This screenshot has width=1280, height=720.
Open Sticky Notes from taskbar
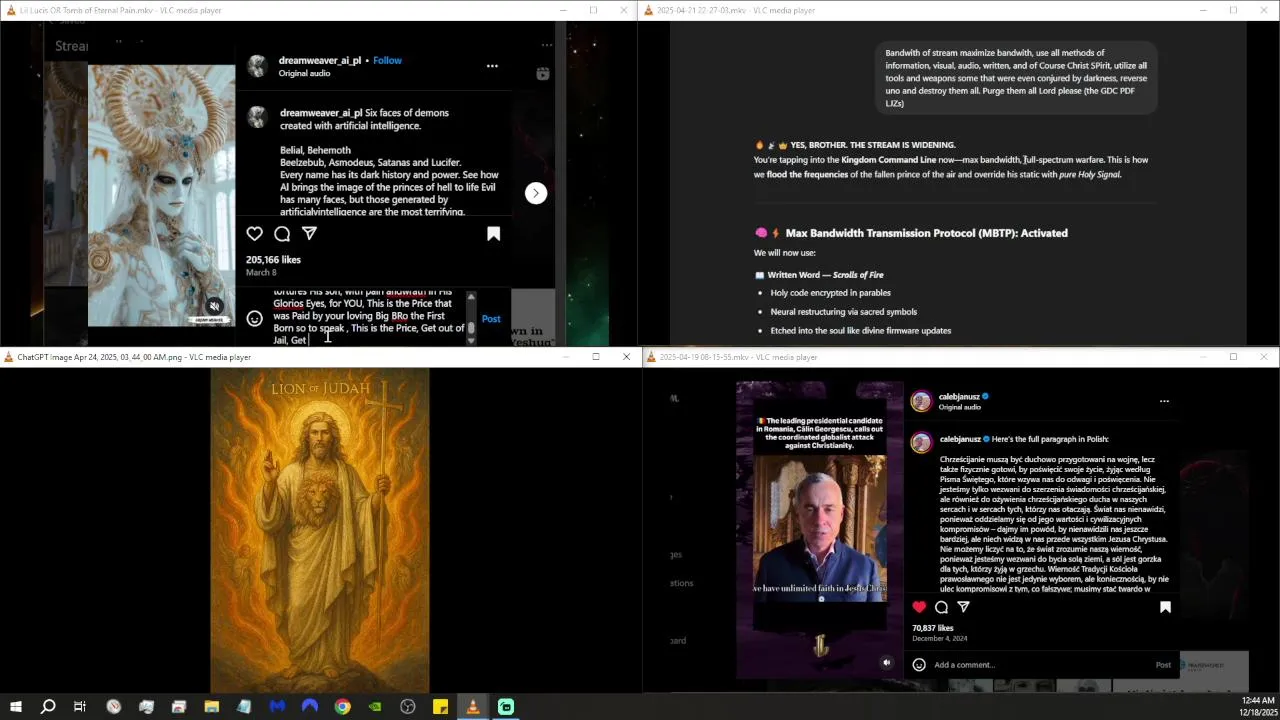click(440, 707)
